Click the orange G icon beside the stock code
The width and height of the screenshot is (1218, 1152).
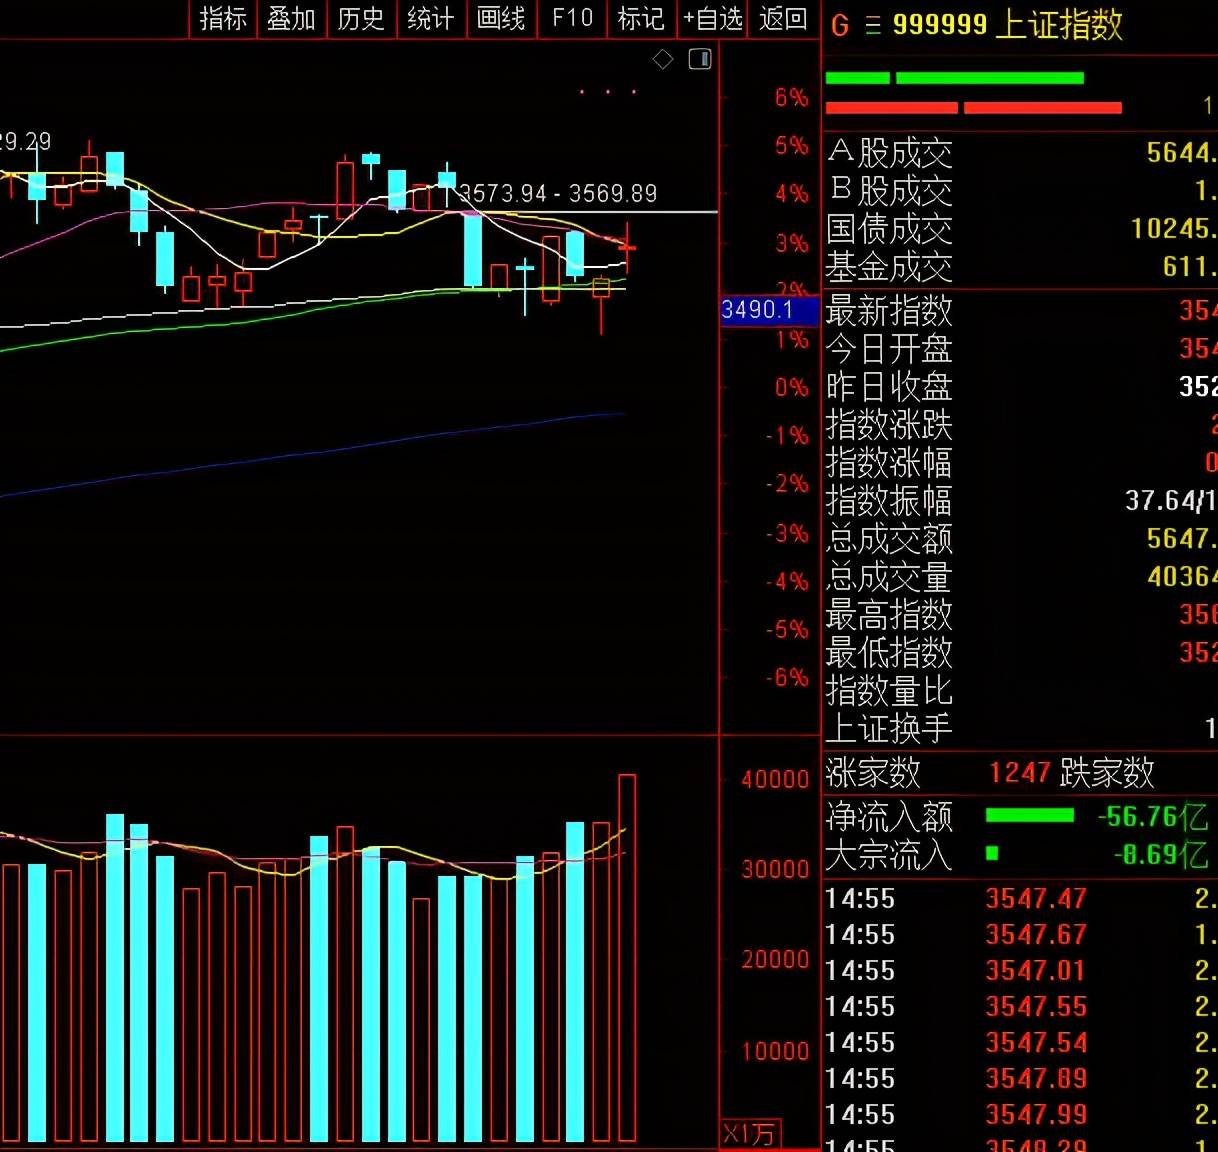point(840,26)
